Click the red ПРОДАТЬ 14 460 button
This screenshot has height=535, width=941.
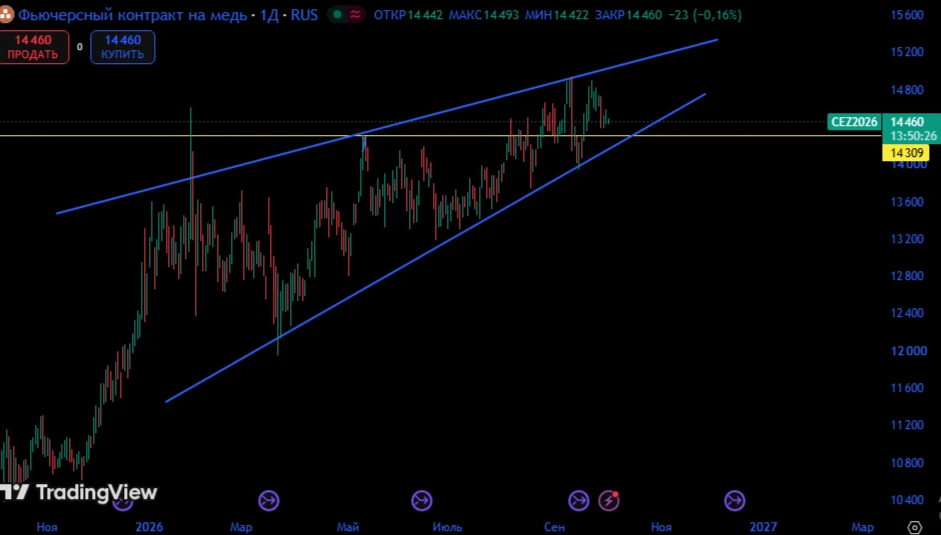click(x=34, y=47)
